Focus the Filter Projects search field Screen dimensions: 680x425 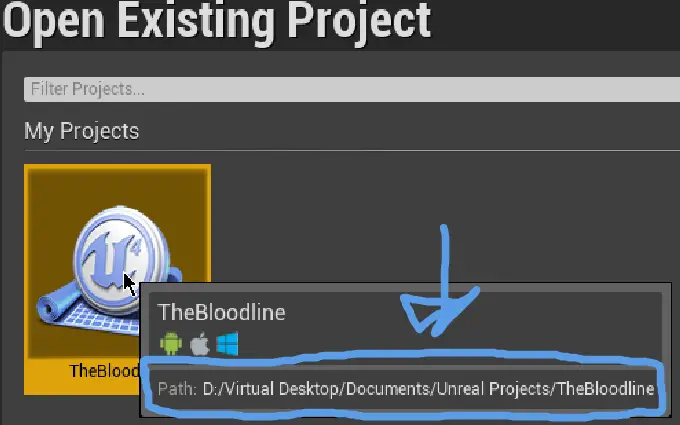coord(352,89)
